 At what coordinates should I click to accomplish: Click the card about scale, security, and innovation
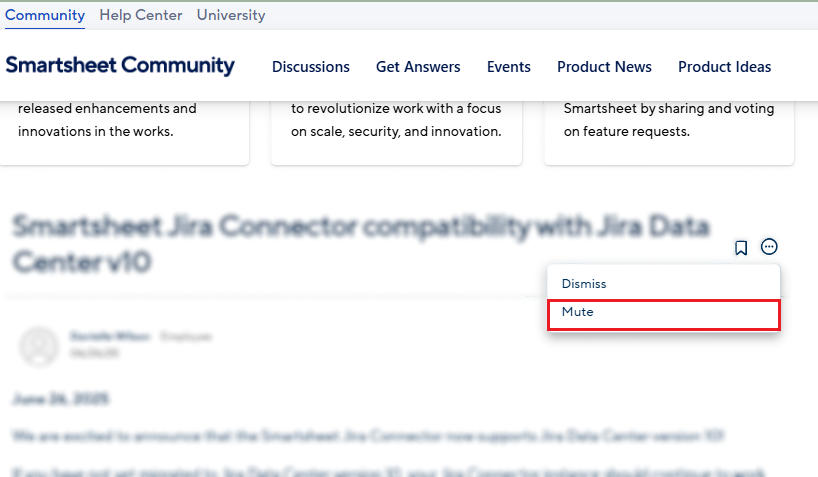pos(396,133)
